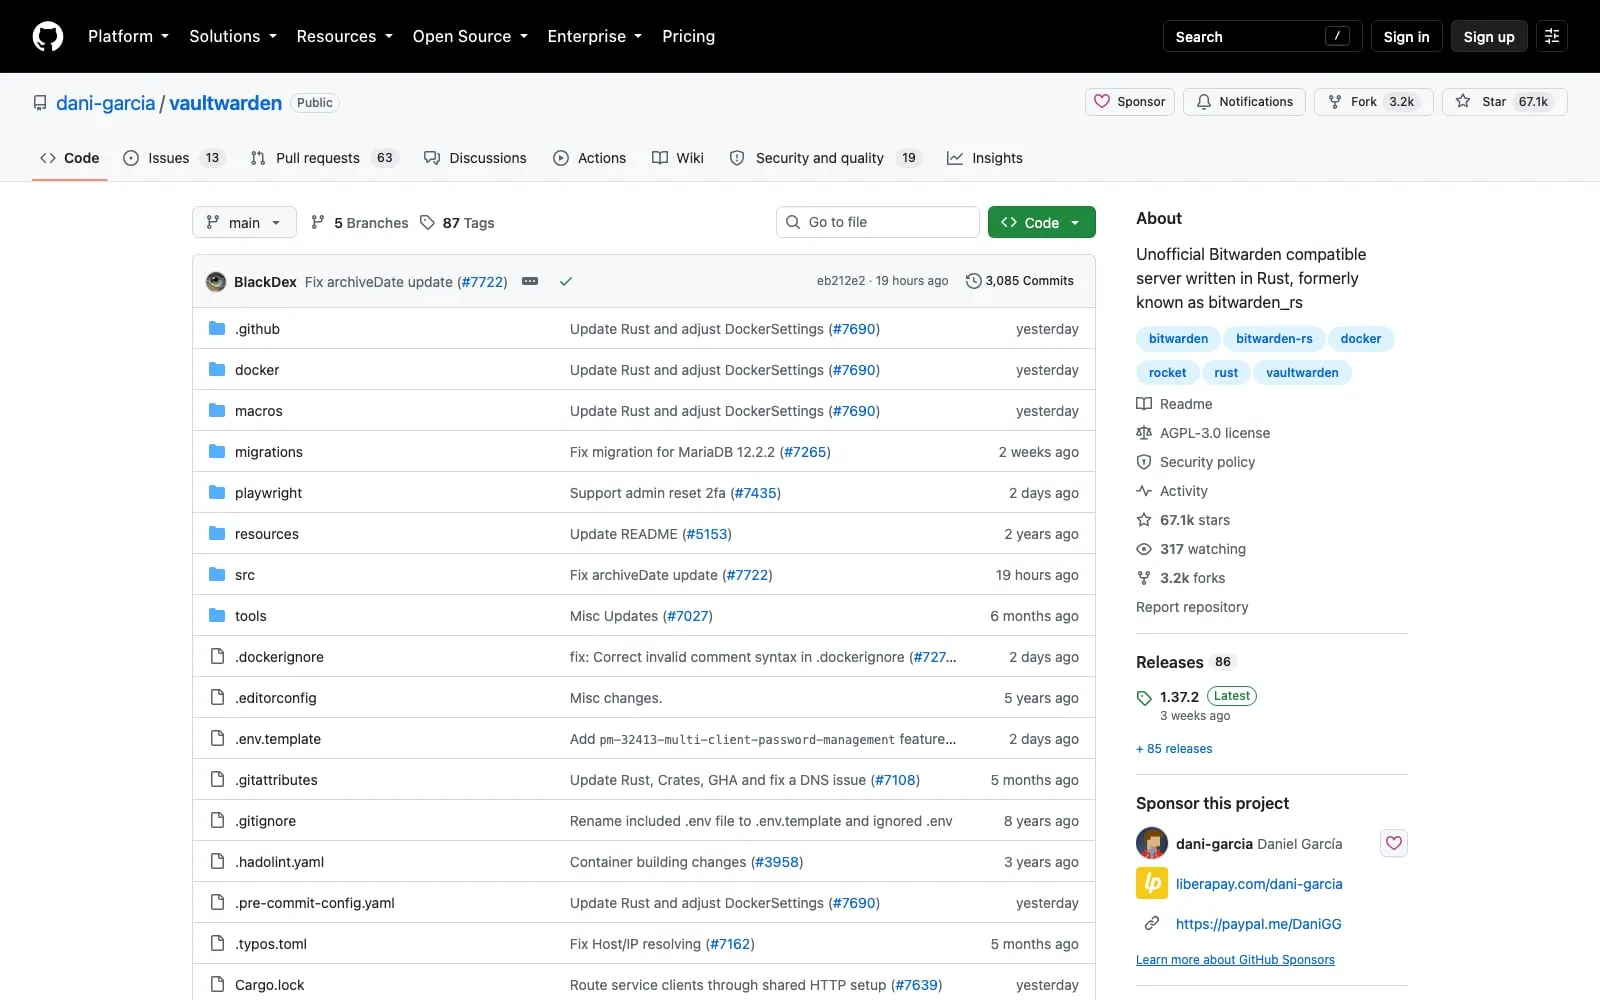
Task: Sponsor dani-garcia via the heart button
Action: [1394, 843]
